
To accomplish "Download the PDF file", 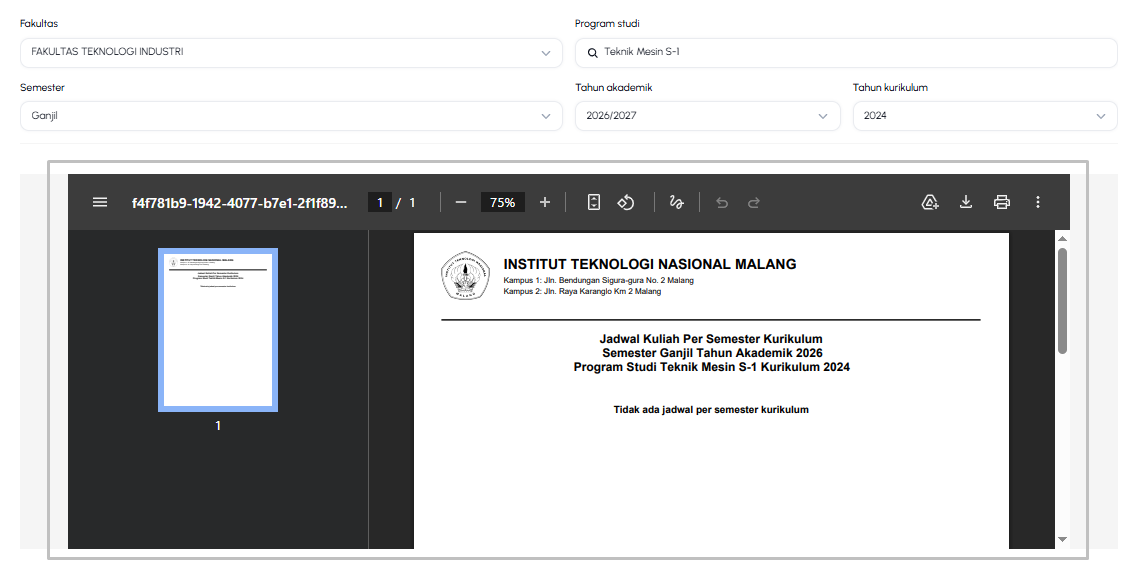I will click(x=966, y=202).
